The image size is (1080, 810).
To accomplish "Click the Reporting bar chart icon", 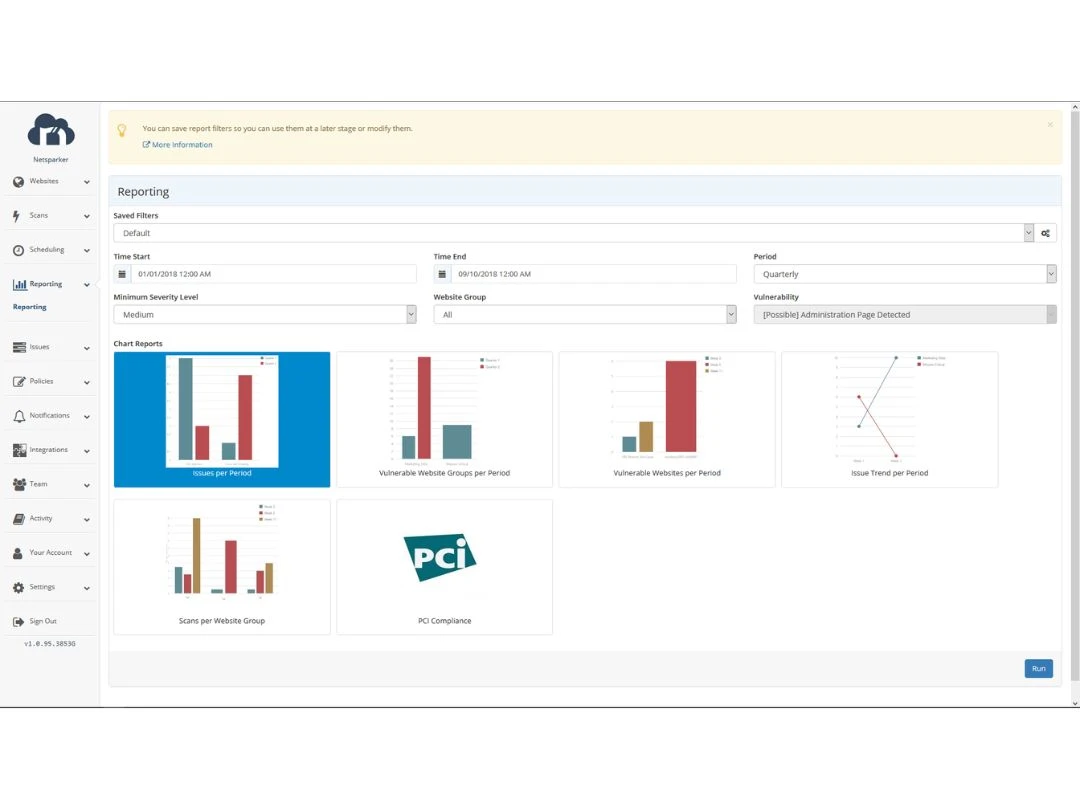I will coord(19,284).
